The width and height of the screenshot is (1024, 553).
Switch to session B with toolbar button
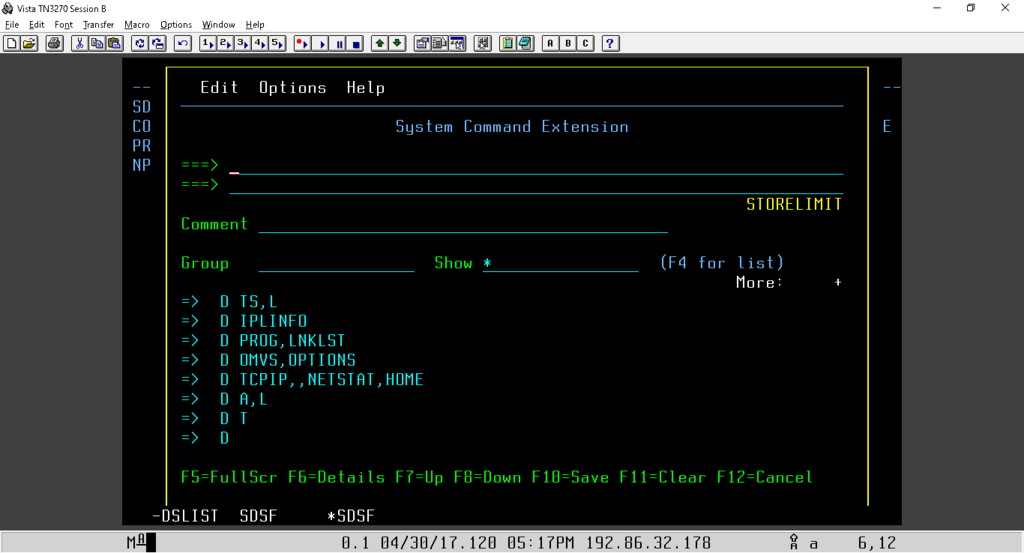[x=568, y=44]
